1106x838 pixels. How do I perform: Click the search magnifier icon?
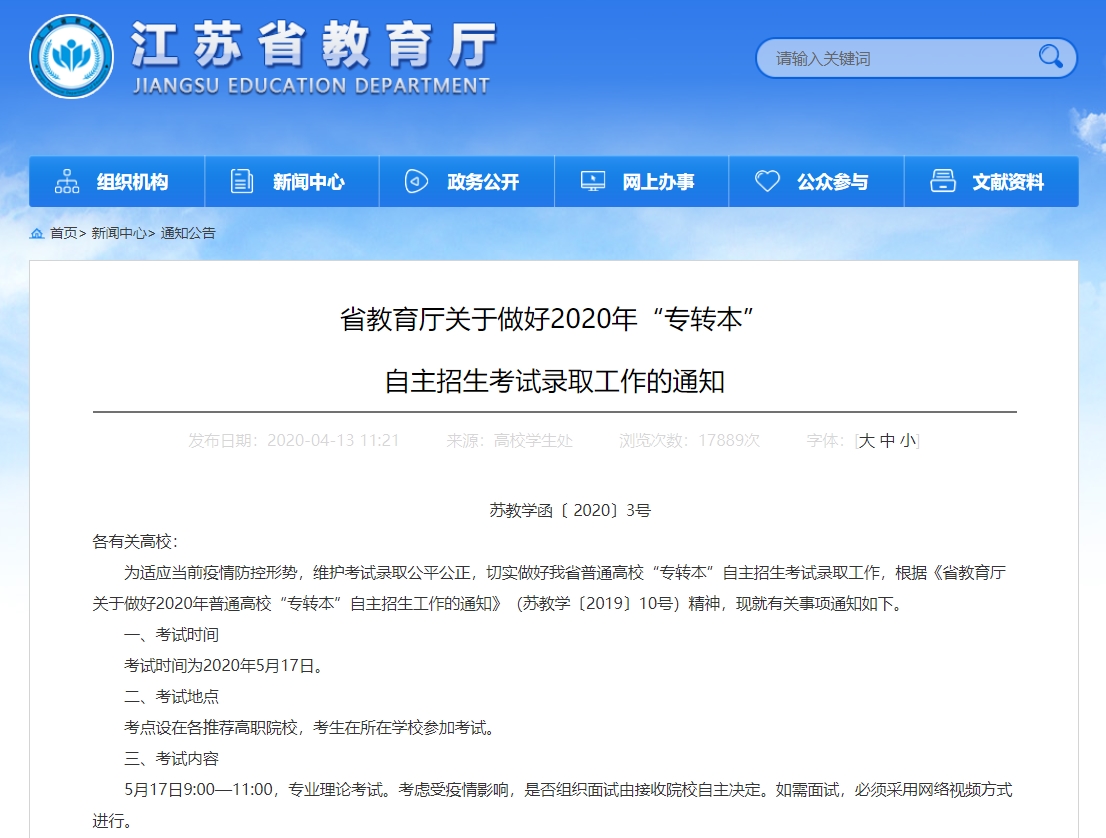tap(1048, 57)
